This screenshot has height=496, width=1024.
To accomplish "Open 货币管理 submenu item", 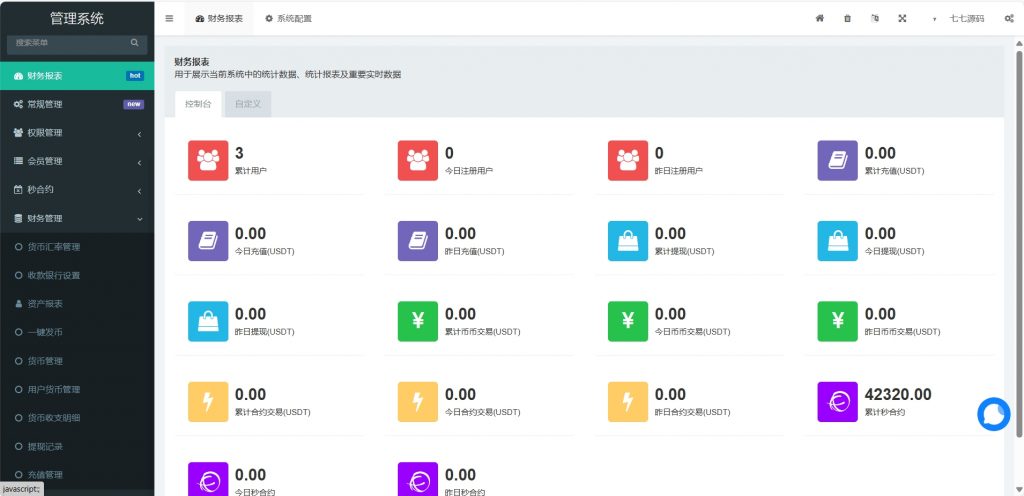I will (77, 361).
